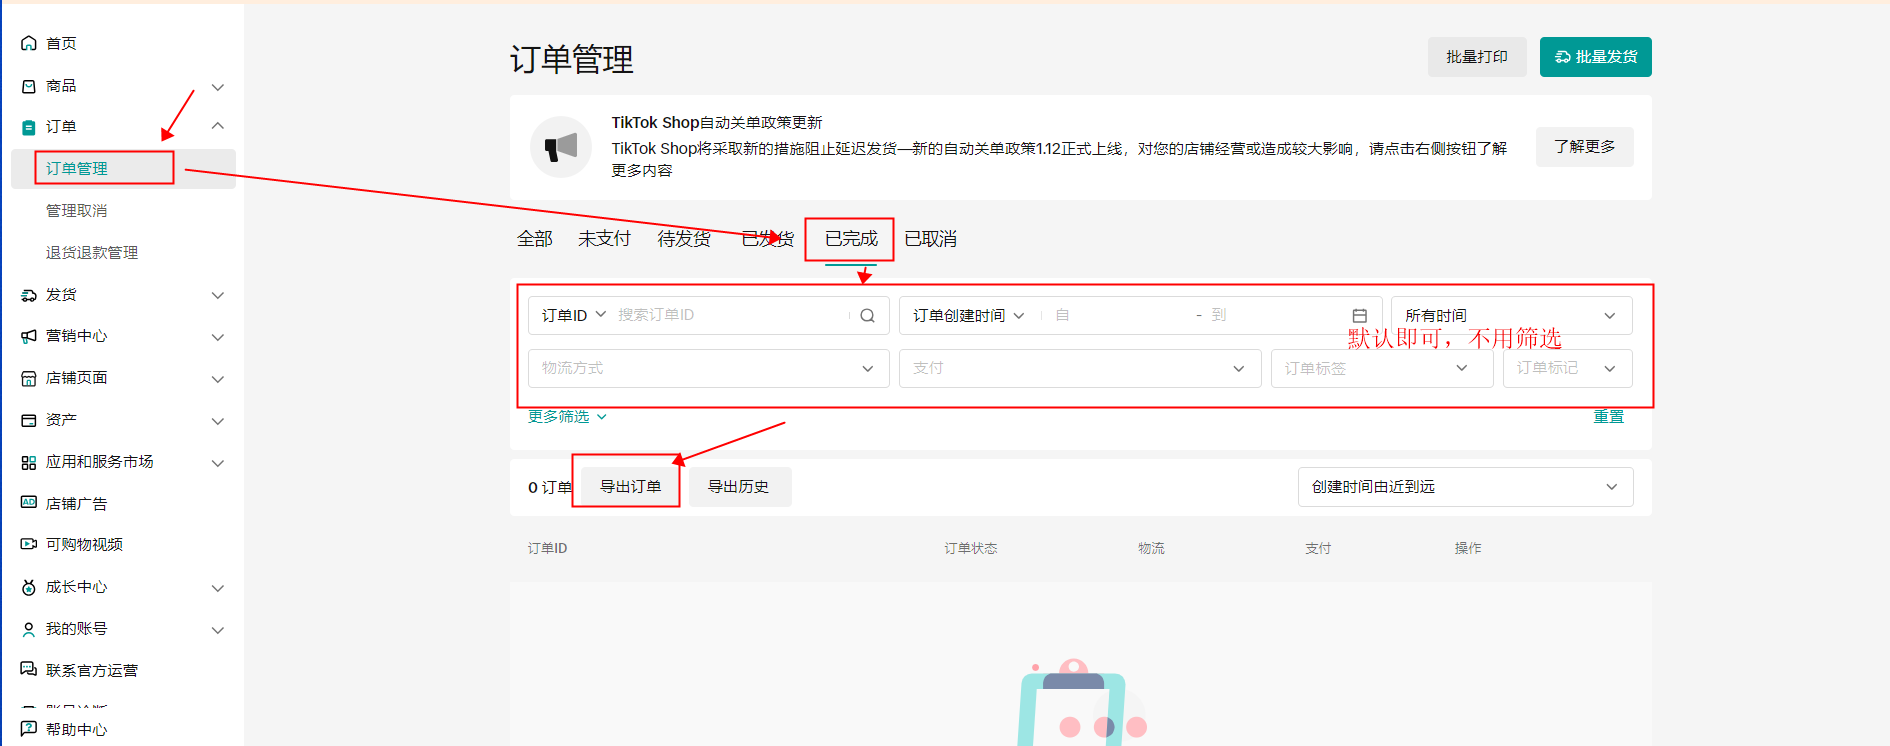The width and height of the screenshot is (1890, 746).
Task: Open the 创建时间由近到远 sort dropdown
Action: coord(1464,487)
